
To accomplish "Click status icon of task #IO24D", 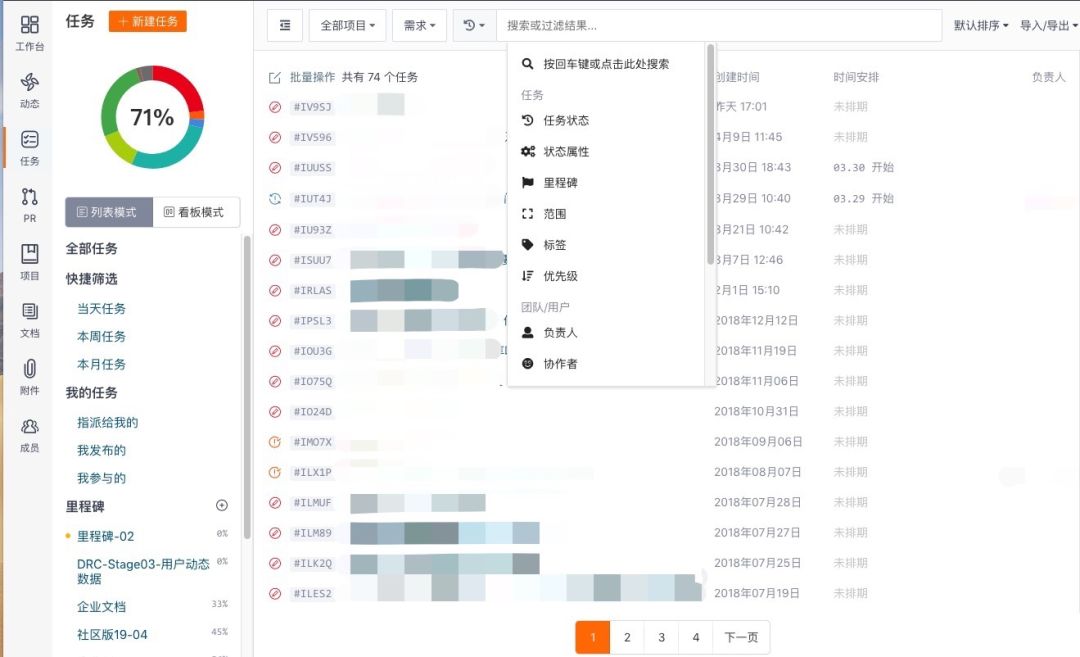I will pyautogui.click(x=275, y=412).
